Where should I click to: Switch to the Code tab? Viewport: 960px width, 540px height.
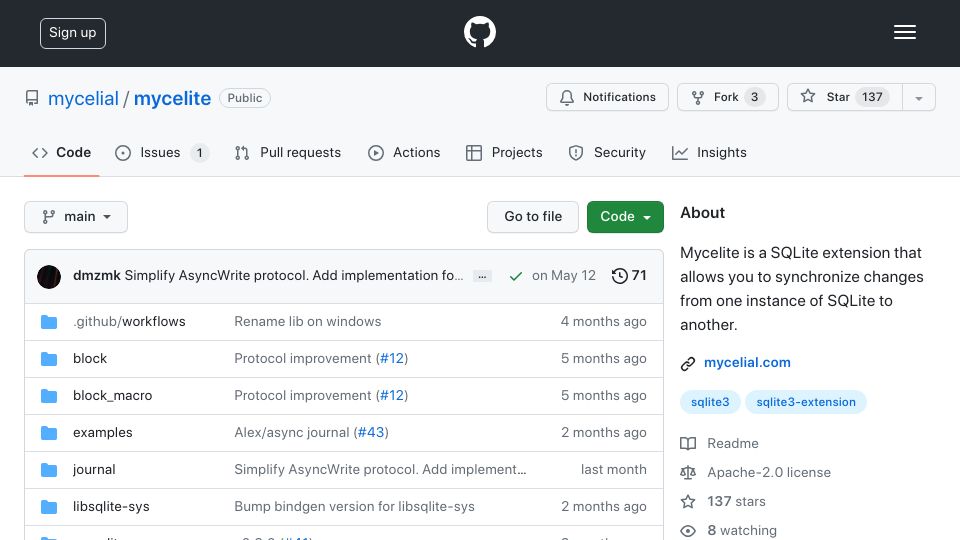coord(61,152)
